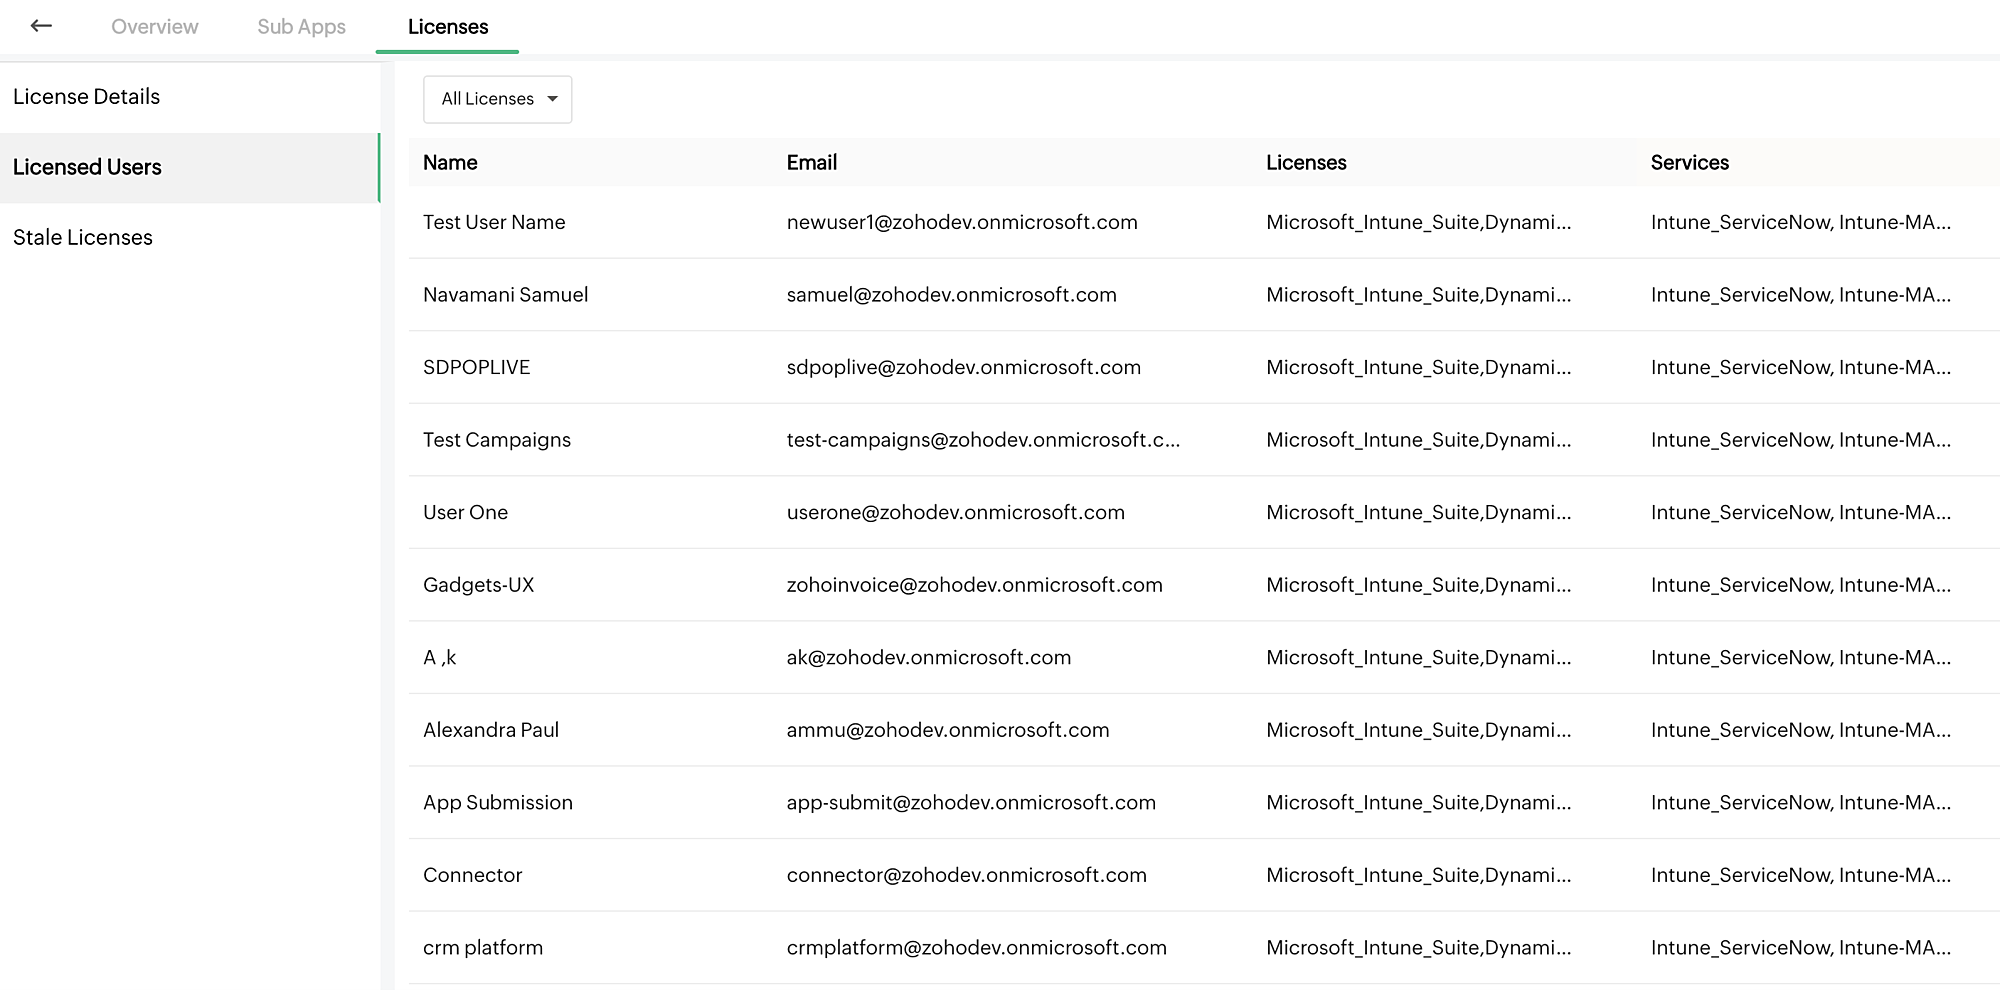This screenshot has height=990, width=2000.
Task: Click Gadgets-UX user name
Action: click(x=479, y=585)
